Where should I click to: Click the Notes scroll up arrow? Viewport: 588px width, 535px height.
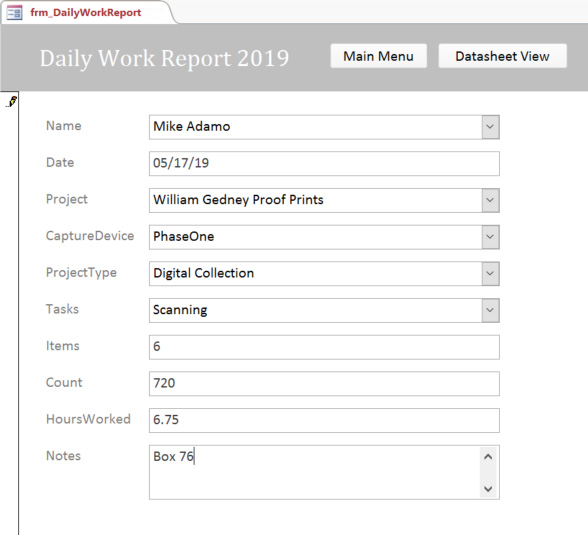tap(488, 457)
